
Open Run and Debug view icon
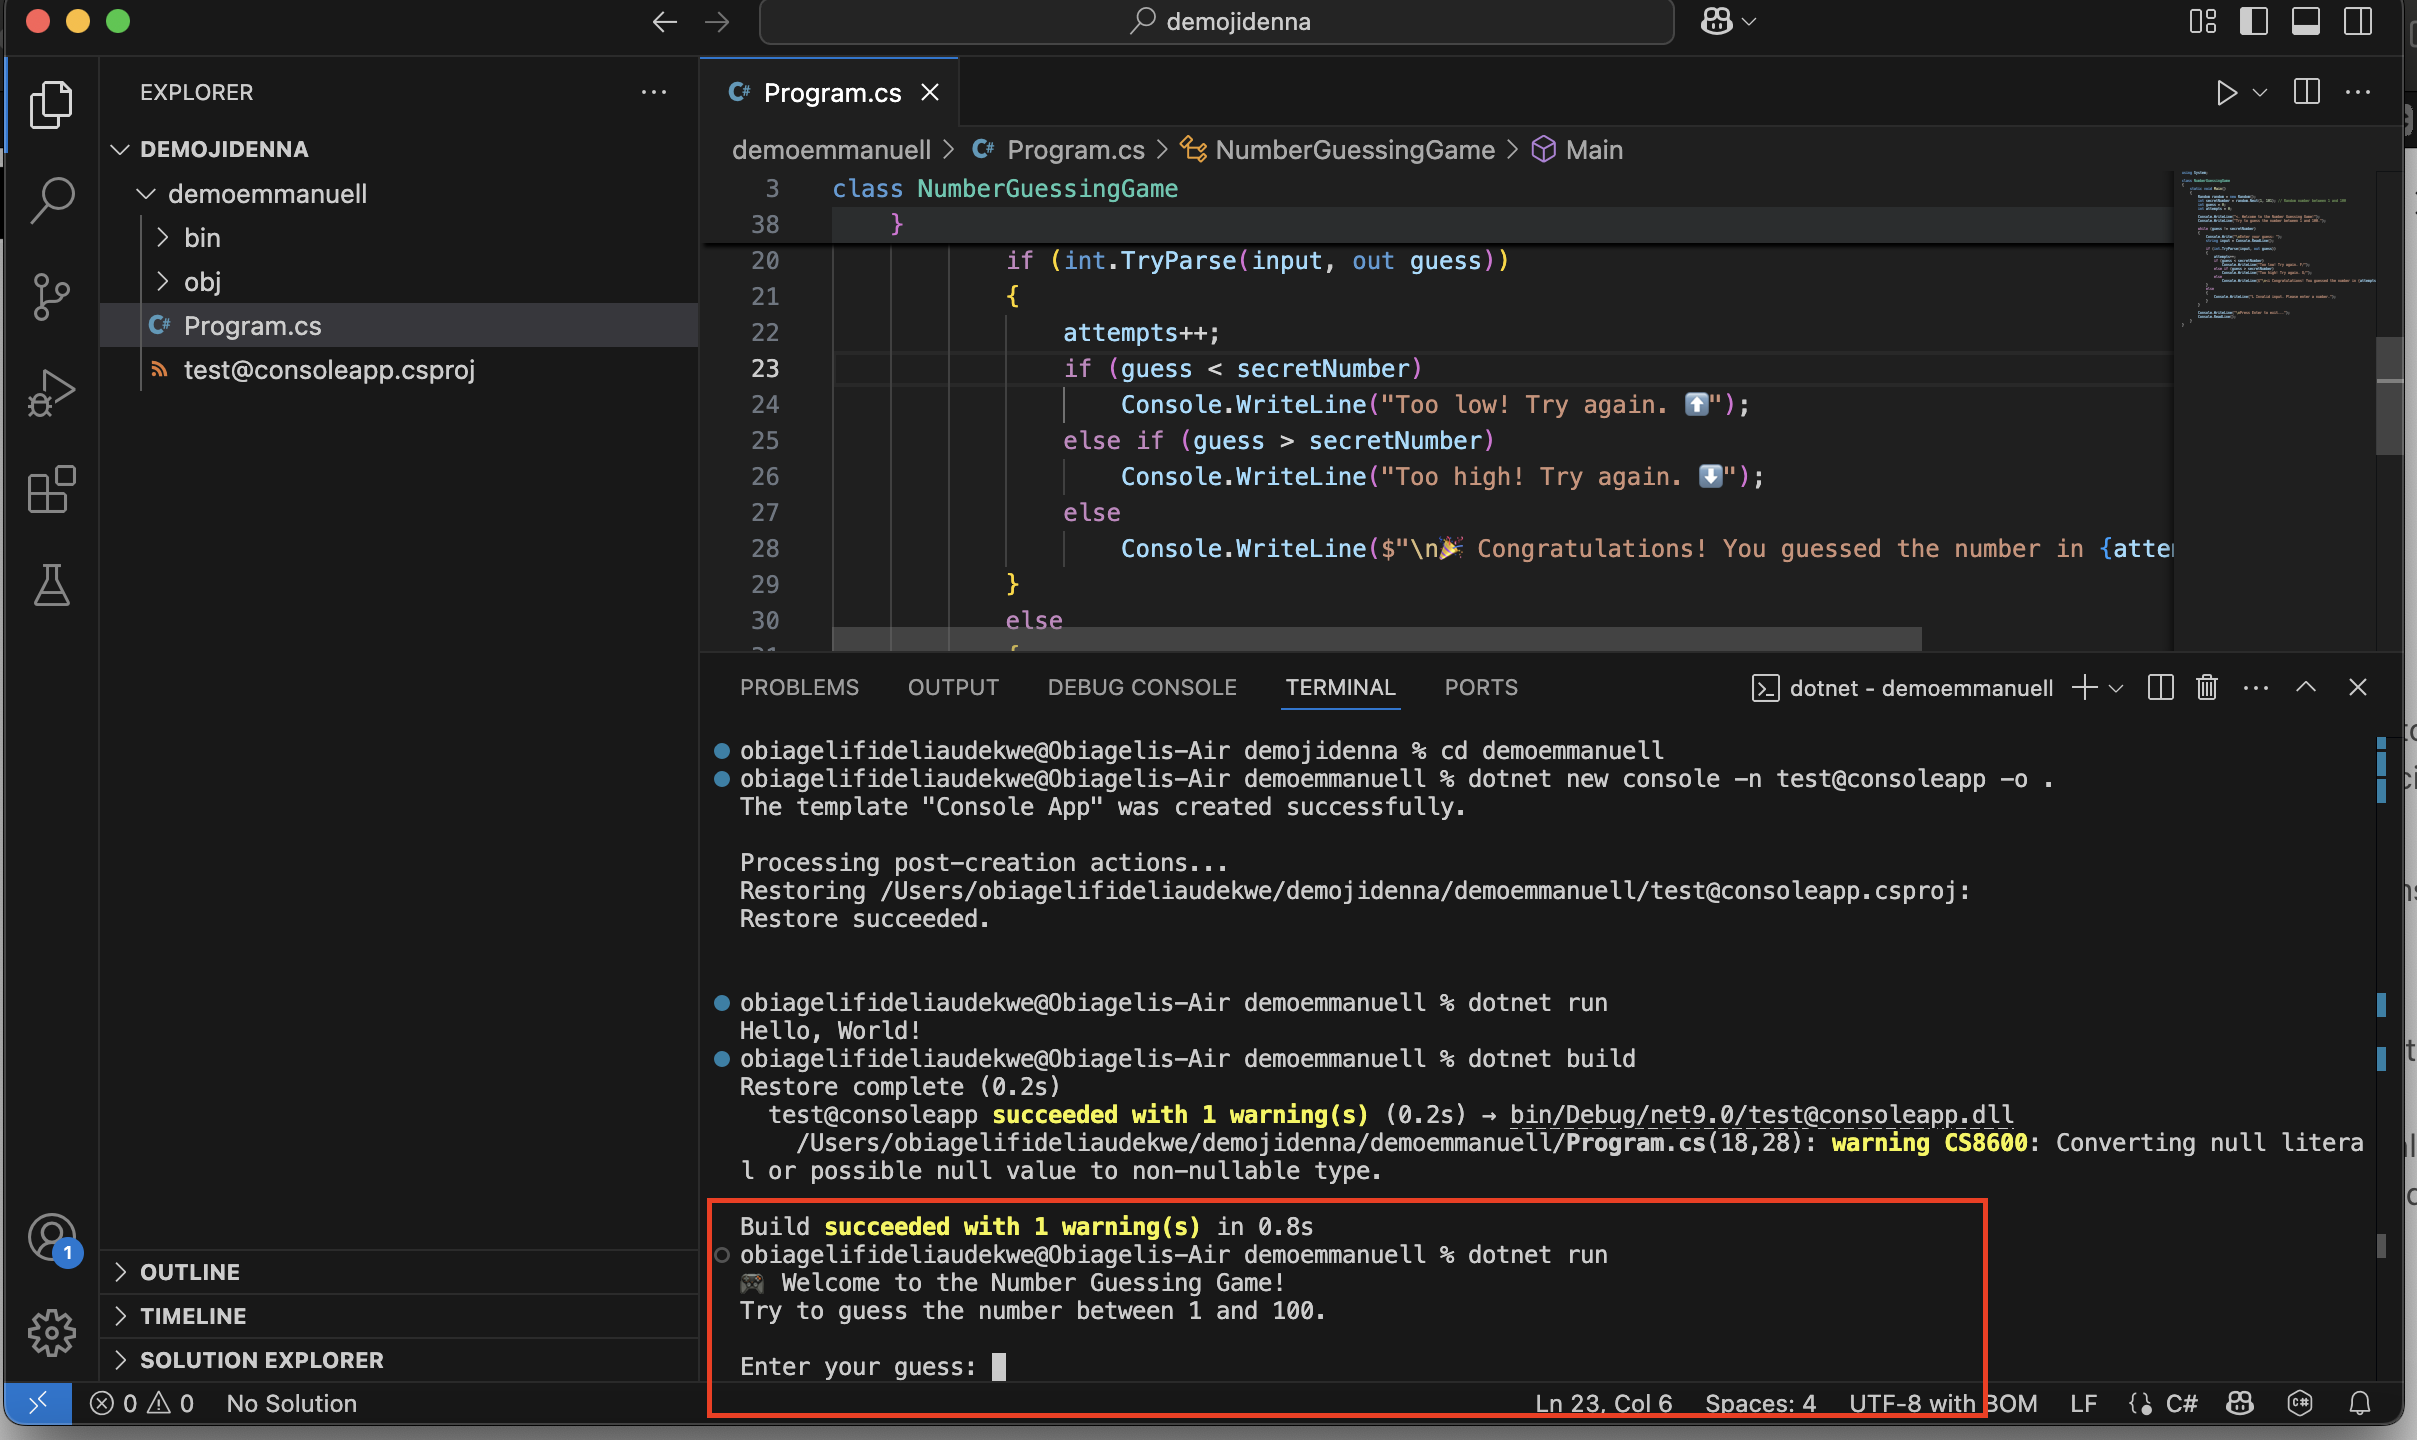click(x=51, y=392)
